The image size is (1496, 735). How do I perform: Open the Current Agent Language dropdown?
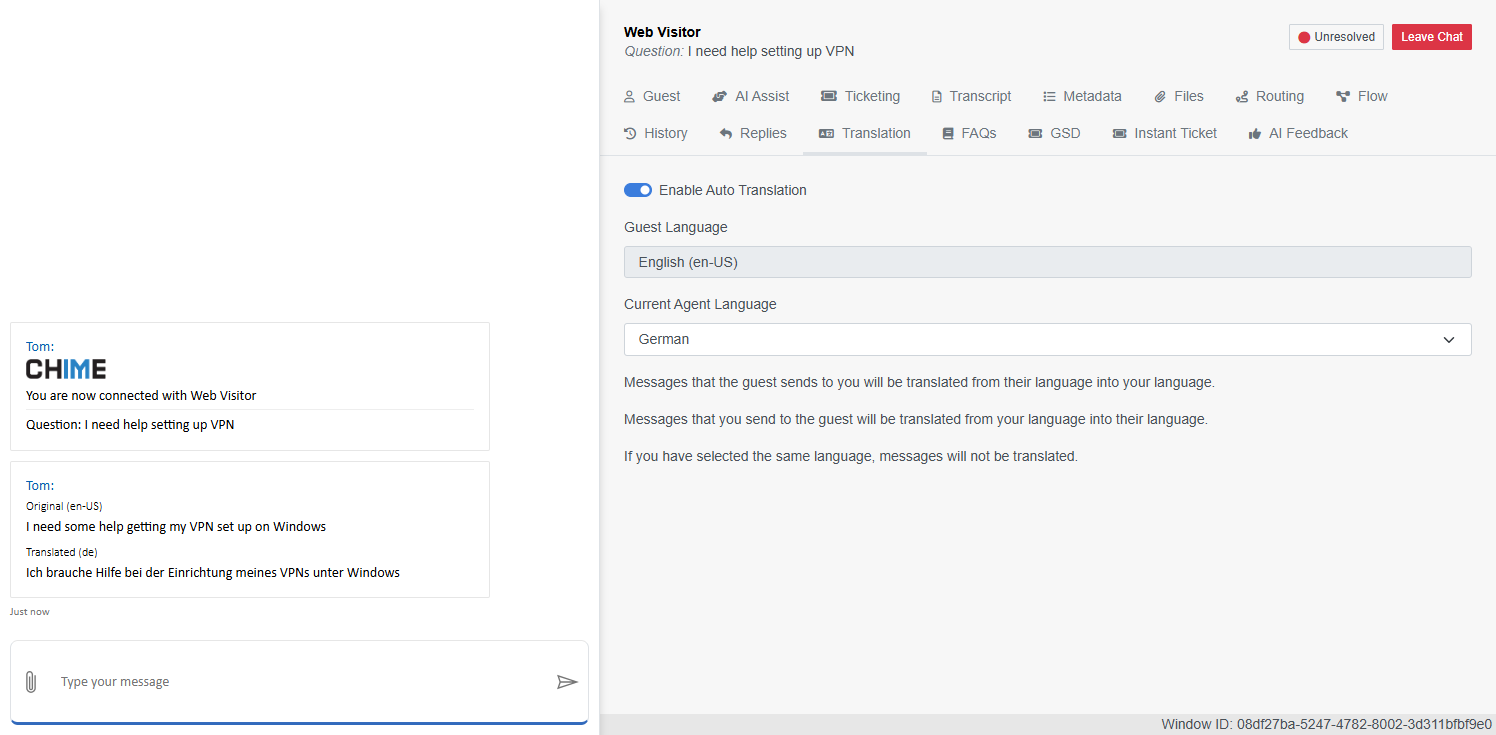pos(1047,339)
